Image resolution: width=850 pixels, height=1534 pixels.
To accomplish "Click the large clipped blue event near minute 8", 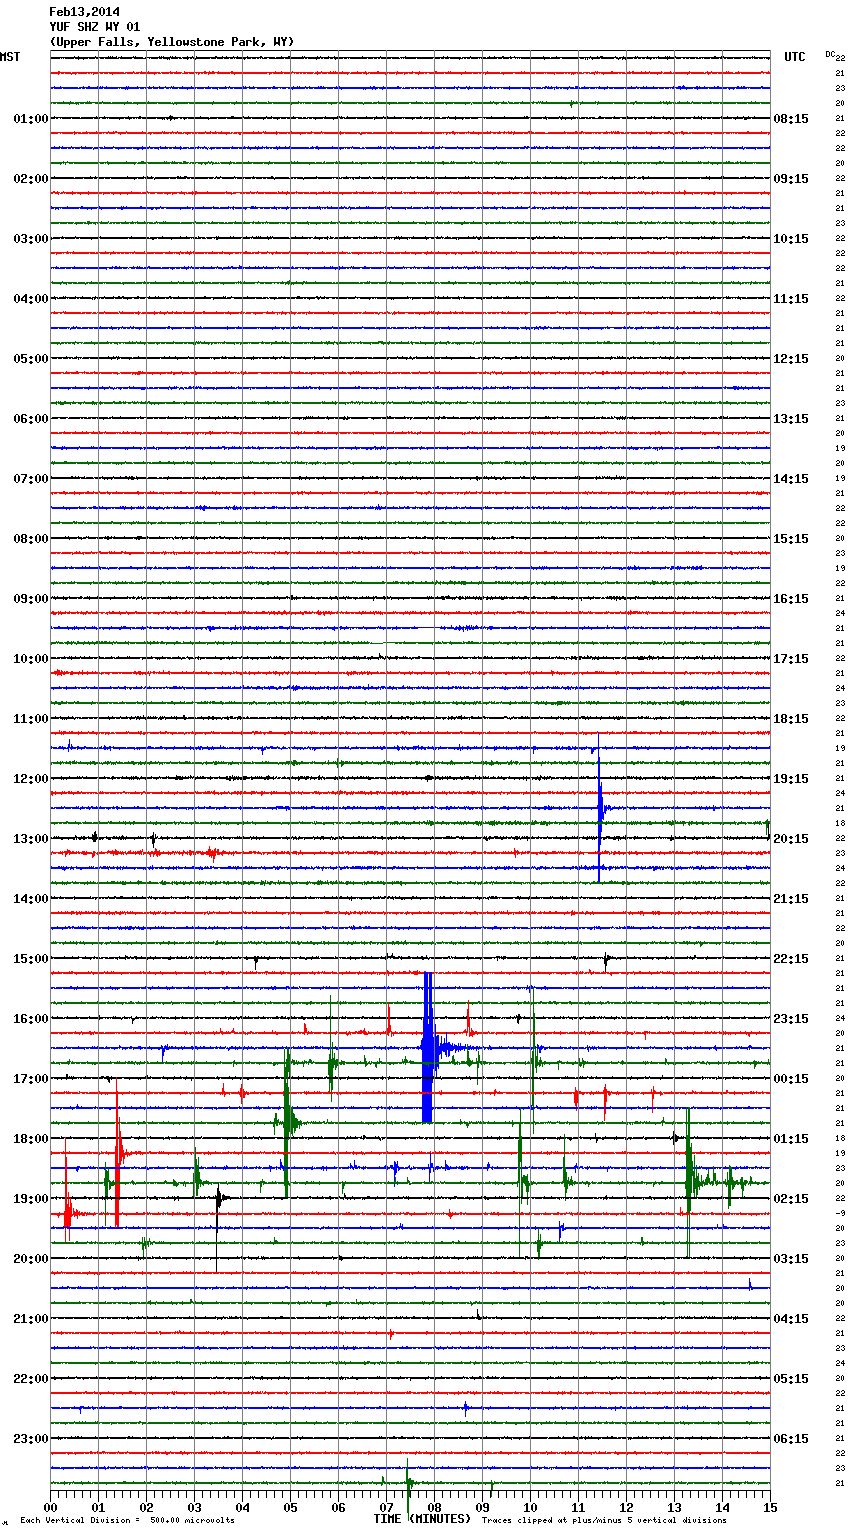I will coord(428,1047).
